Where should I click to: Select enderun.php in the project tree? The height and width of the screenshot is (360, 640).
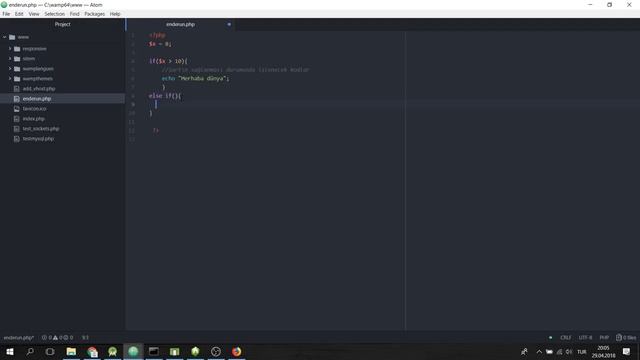62,99
